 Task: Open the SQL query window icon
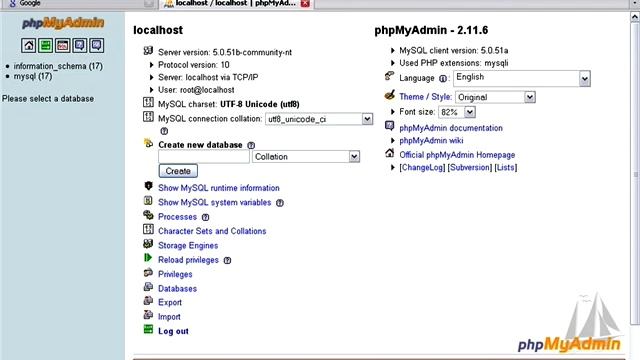[62, 45]
